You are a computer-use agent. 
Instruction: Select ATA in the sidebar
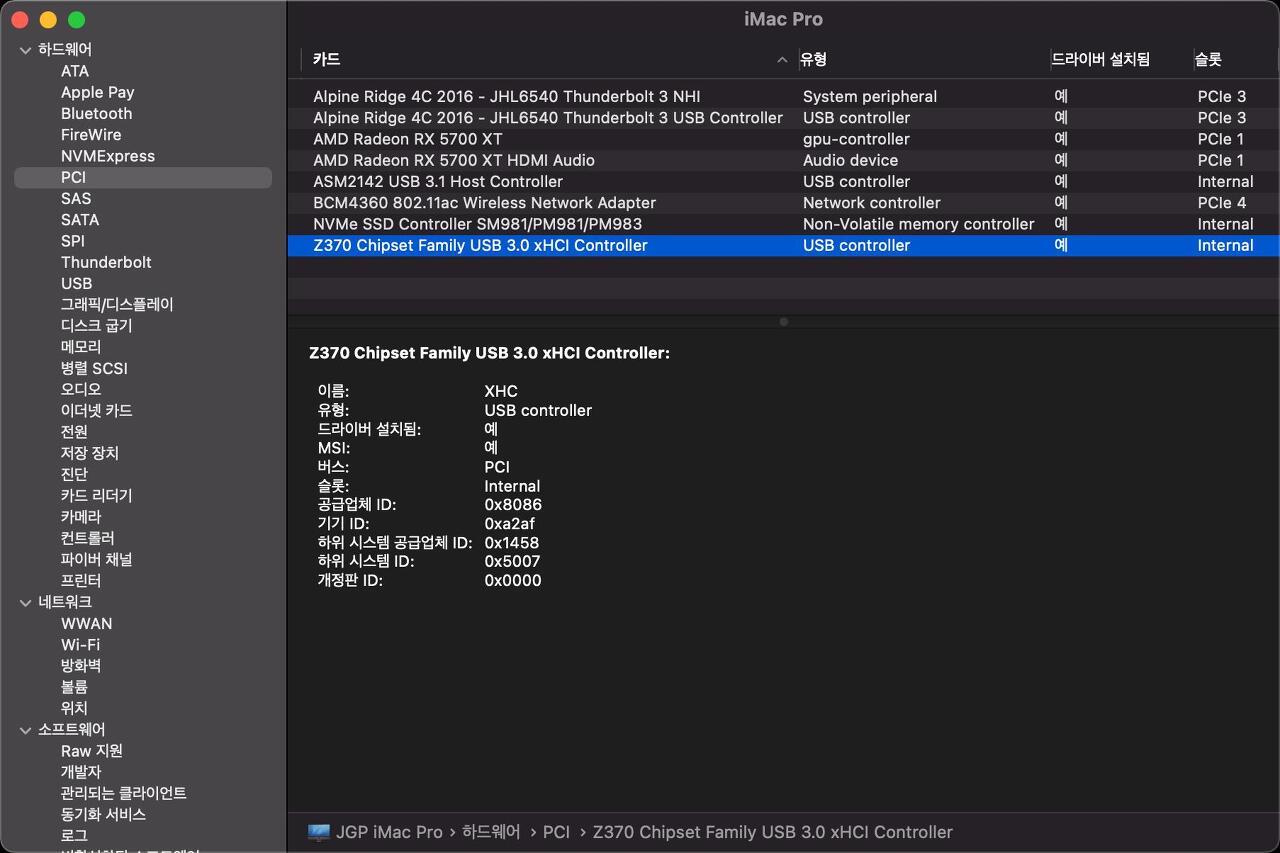click(x=75, y=71)
